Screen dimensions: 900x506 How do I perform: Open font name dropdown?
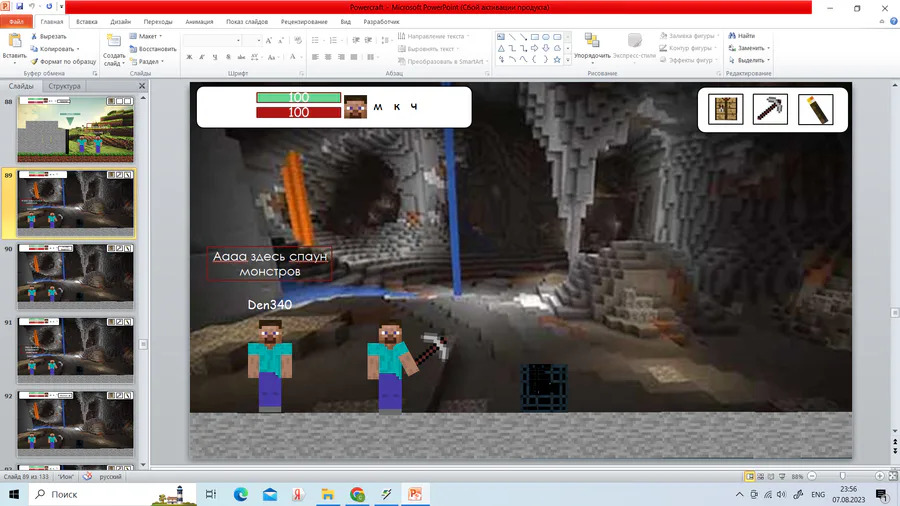click(x=238, y=41)
